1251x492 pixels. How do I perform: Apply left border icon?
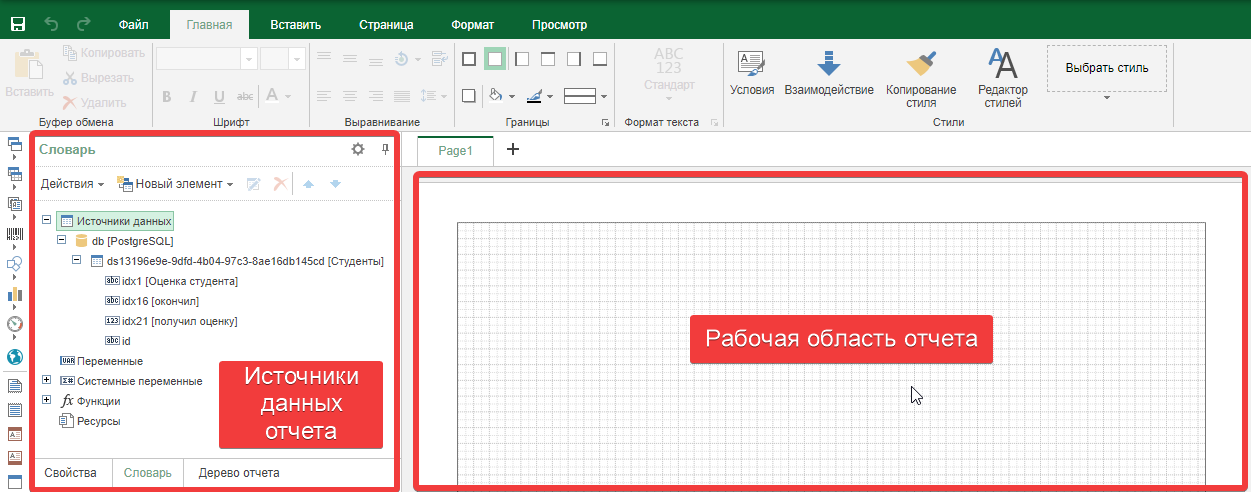coord(521,59)
